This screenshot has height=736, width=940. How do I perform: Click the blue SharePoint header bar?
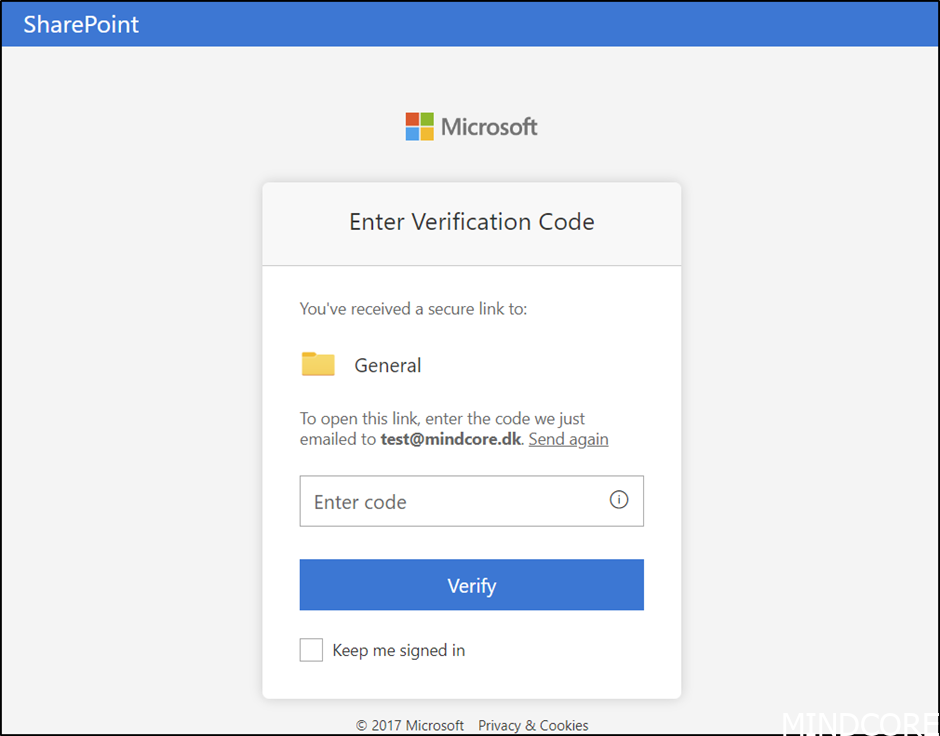pyautogui.click(x=470, y=24)
